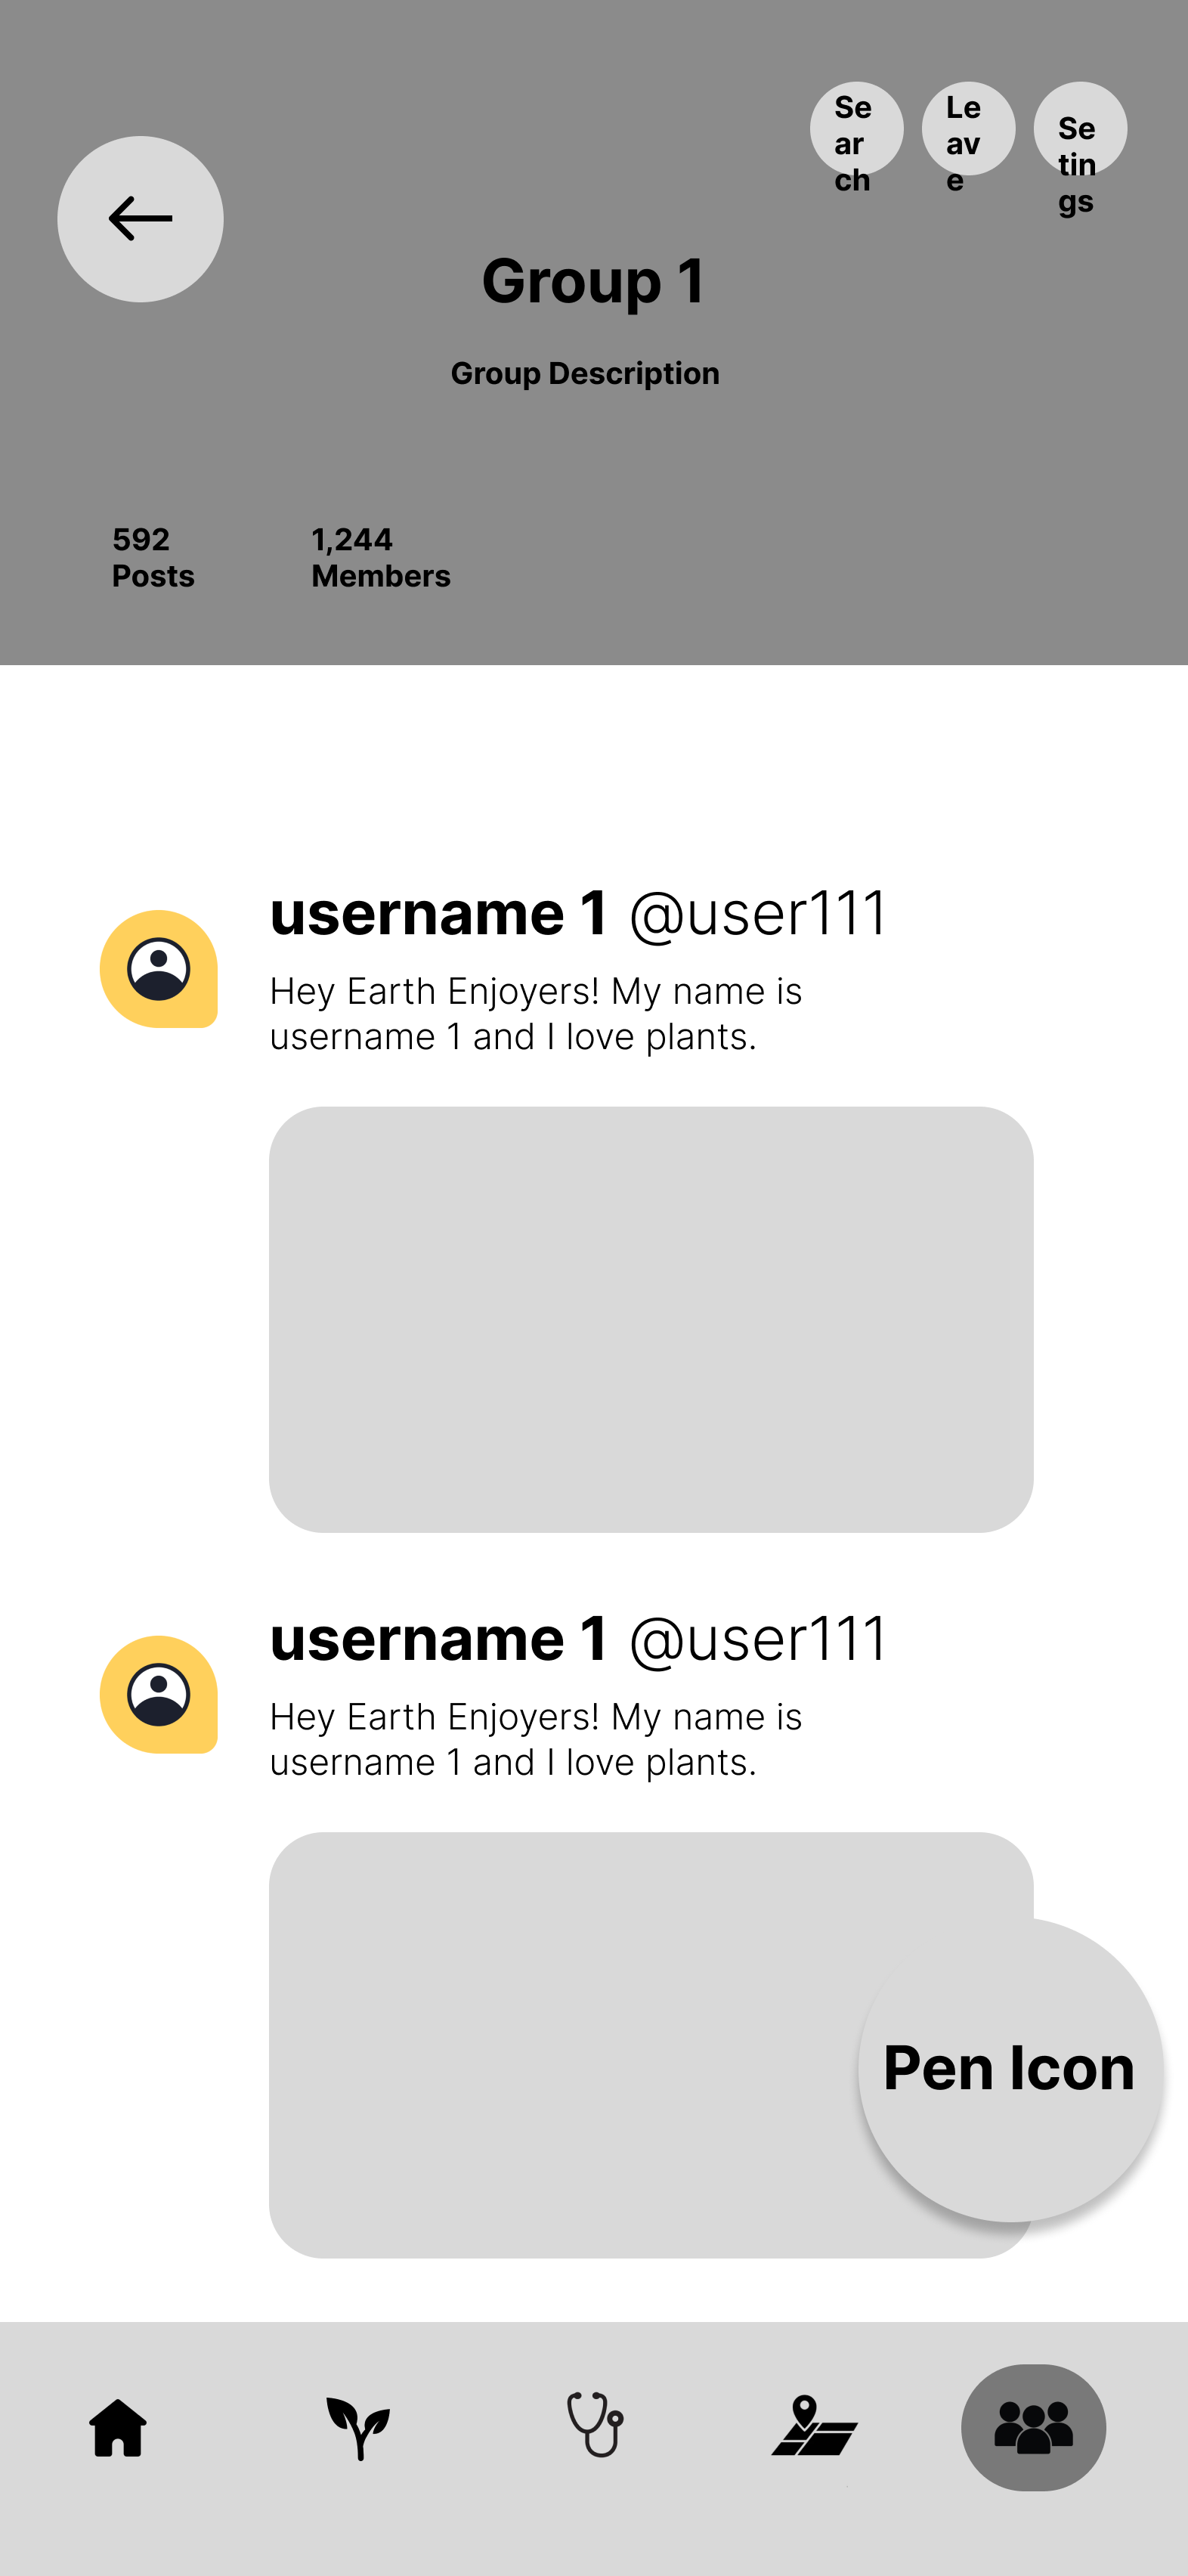Go to the Home tab icon
This screenshot has height=2576, width=1188.
[118, 2427]
